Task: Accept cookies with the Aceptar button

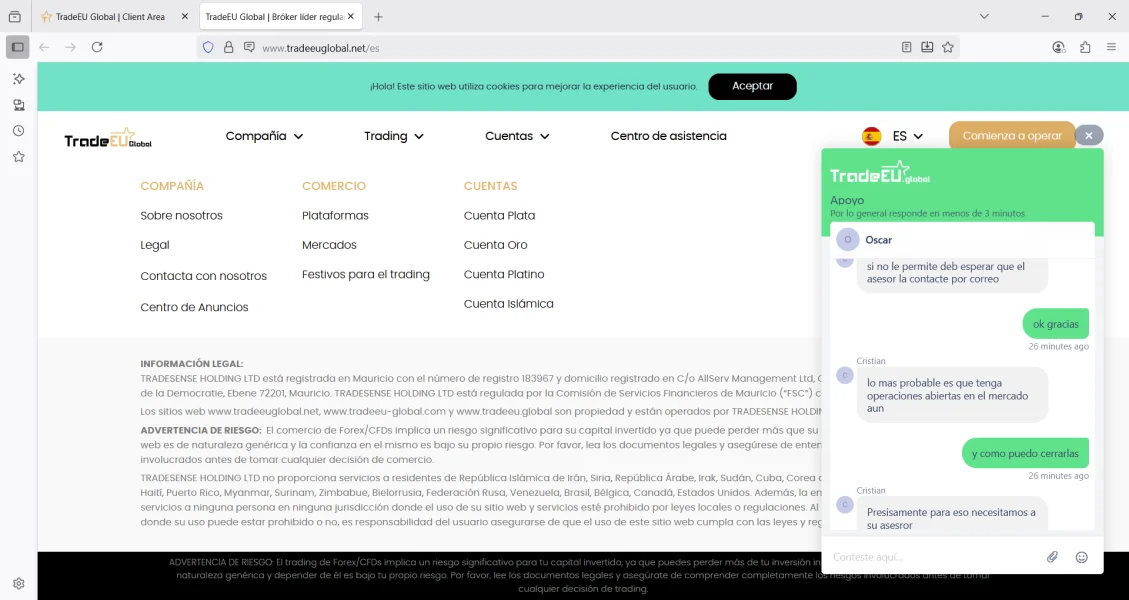Action: [x=752, y=87]
